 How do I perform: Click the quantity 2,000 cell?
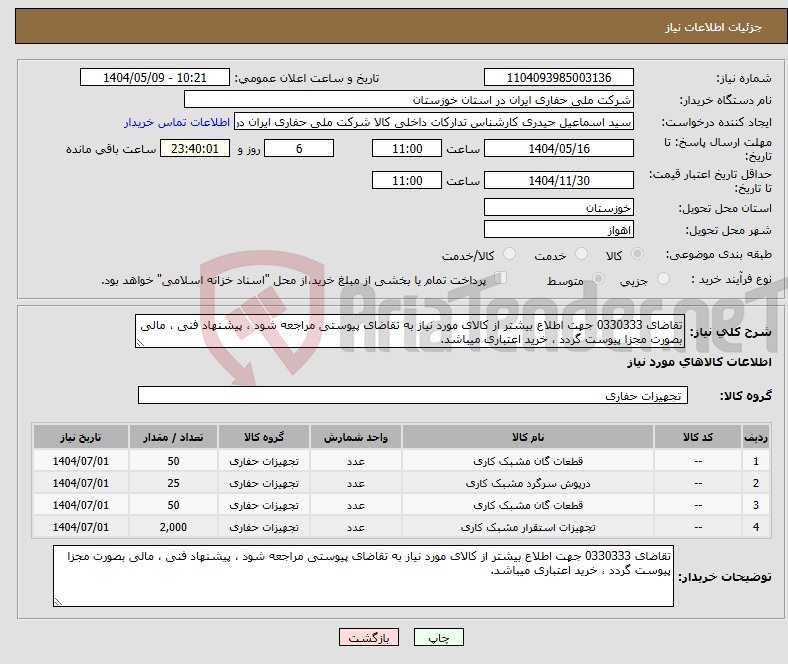point(173,527)
